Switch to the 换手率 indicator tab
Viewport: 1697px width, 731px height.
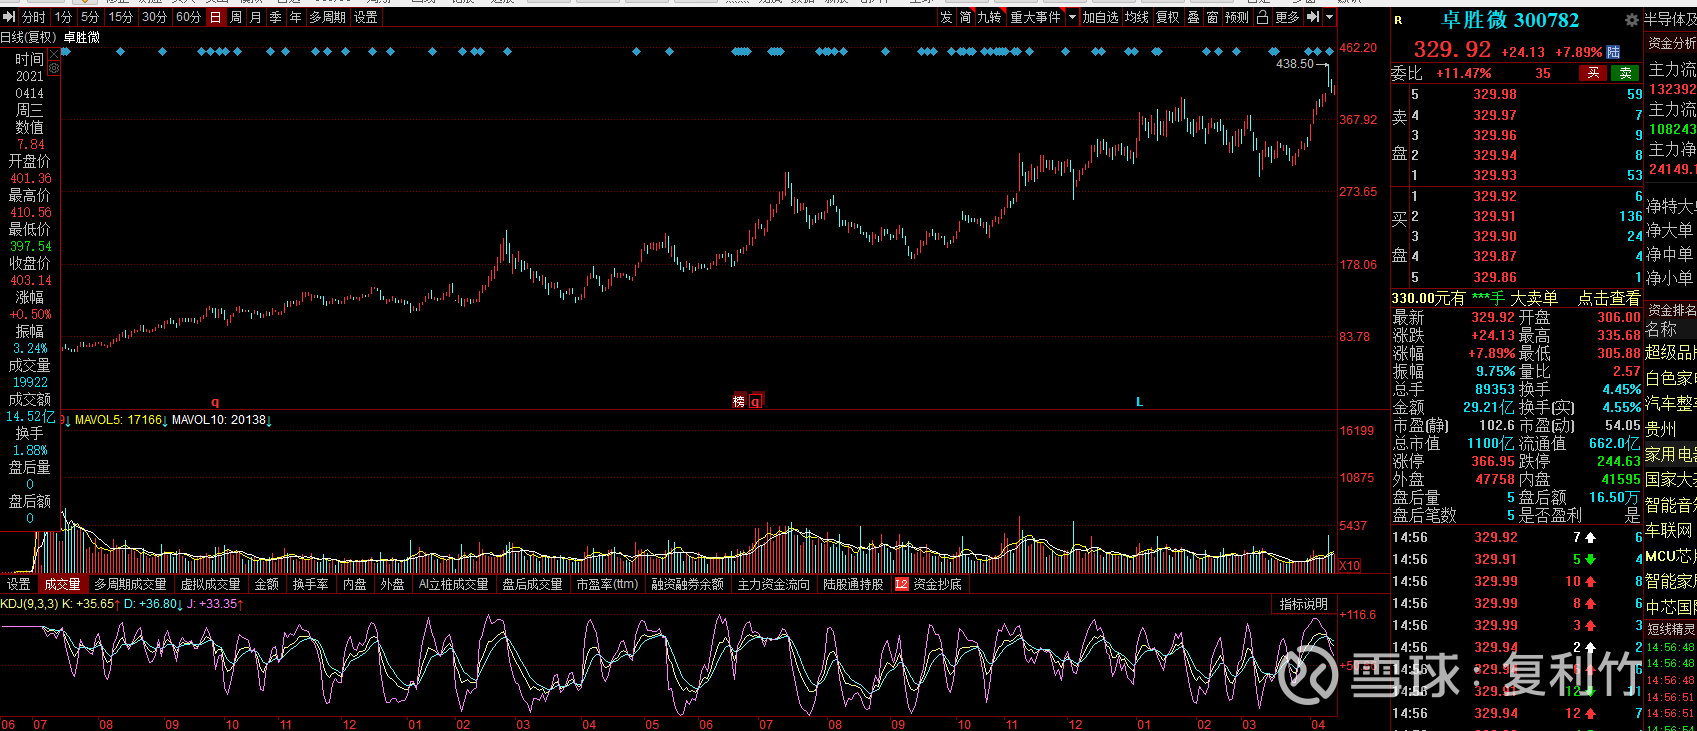click(x=310, y=584)
